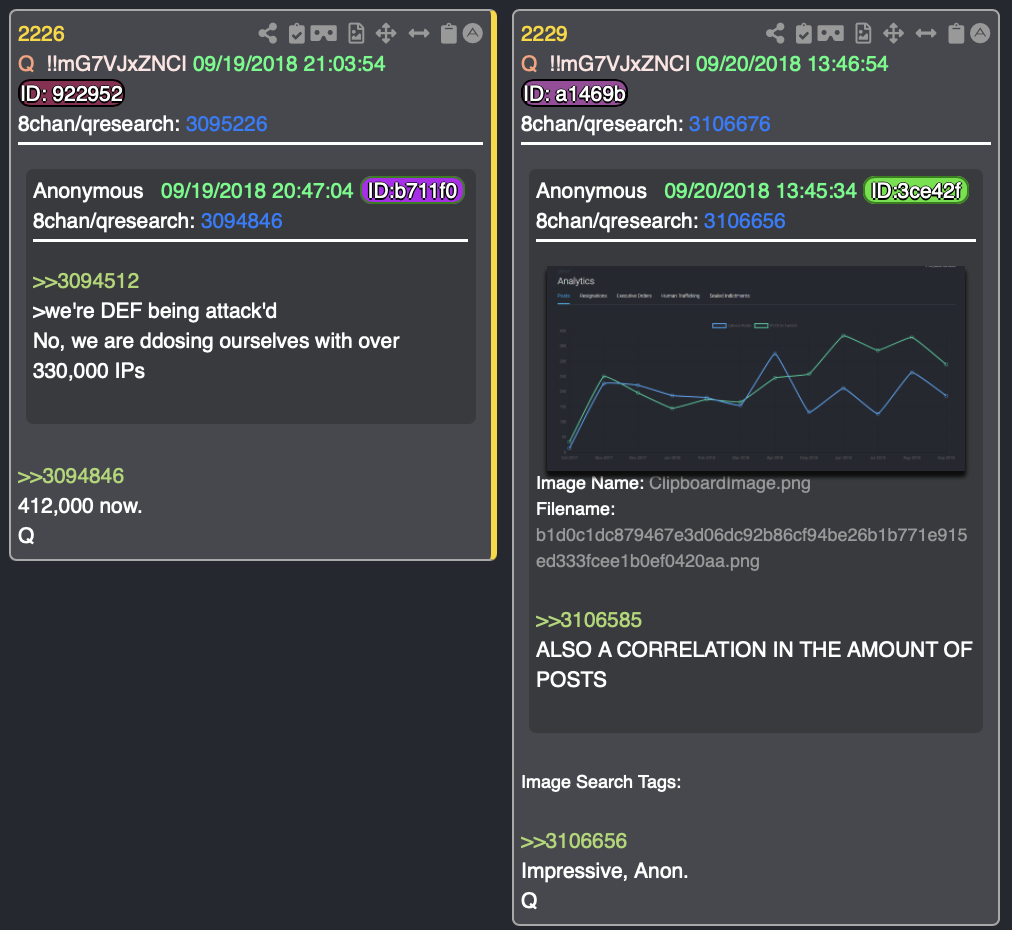
Task: Open post number 2226 heading
Action: point(41,34)
